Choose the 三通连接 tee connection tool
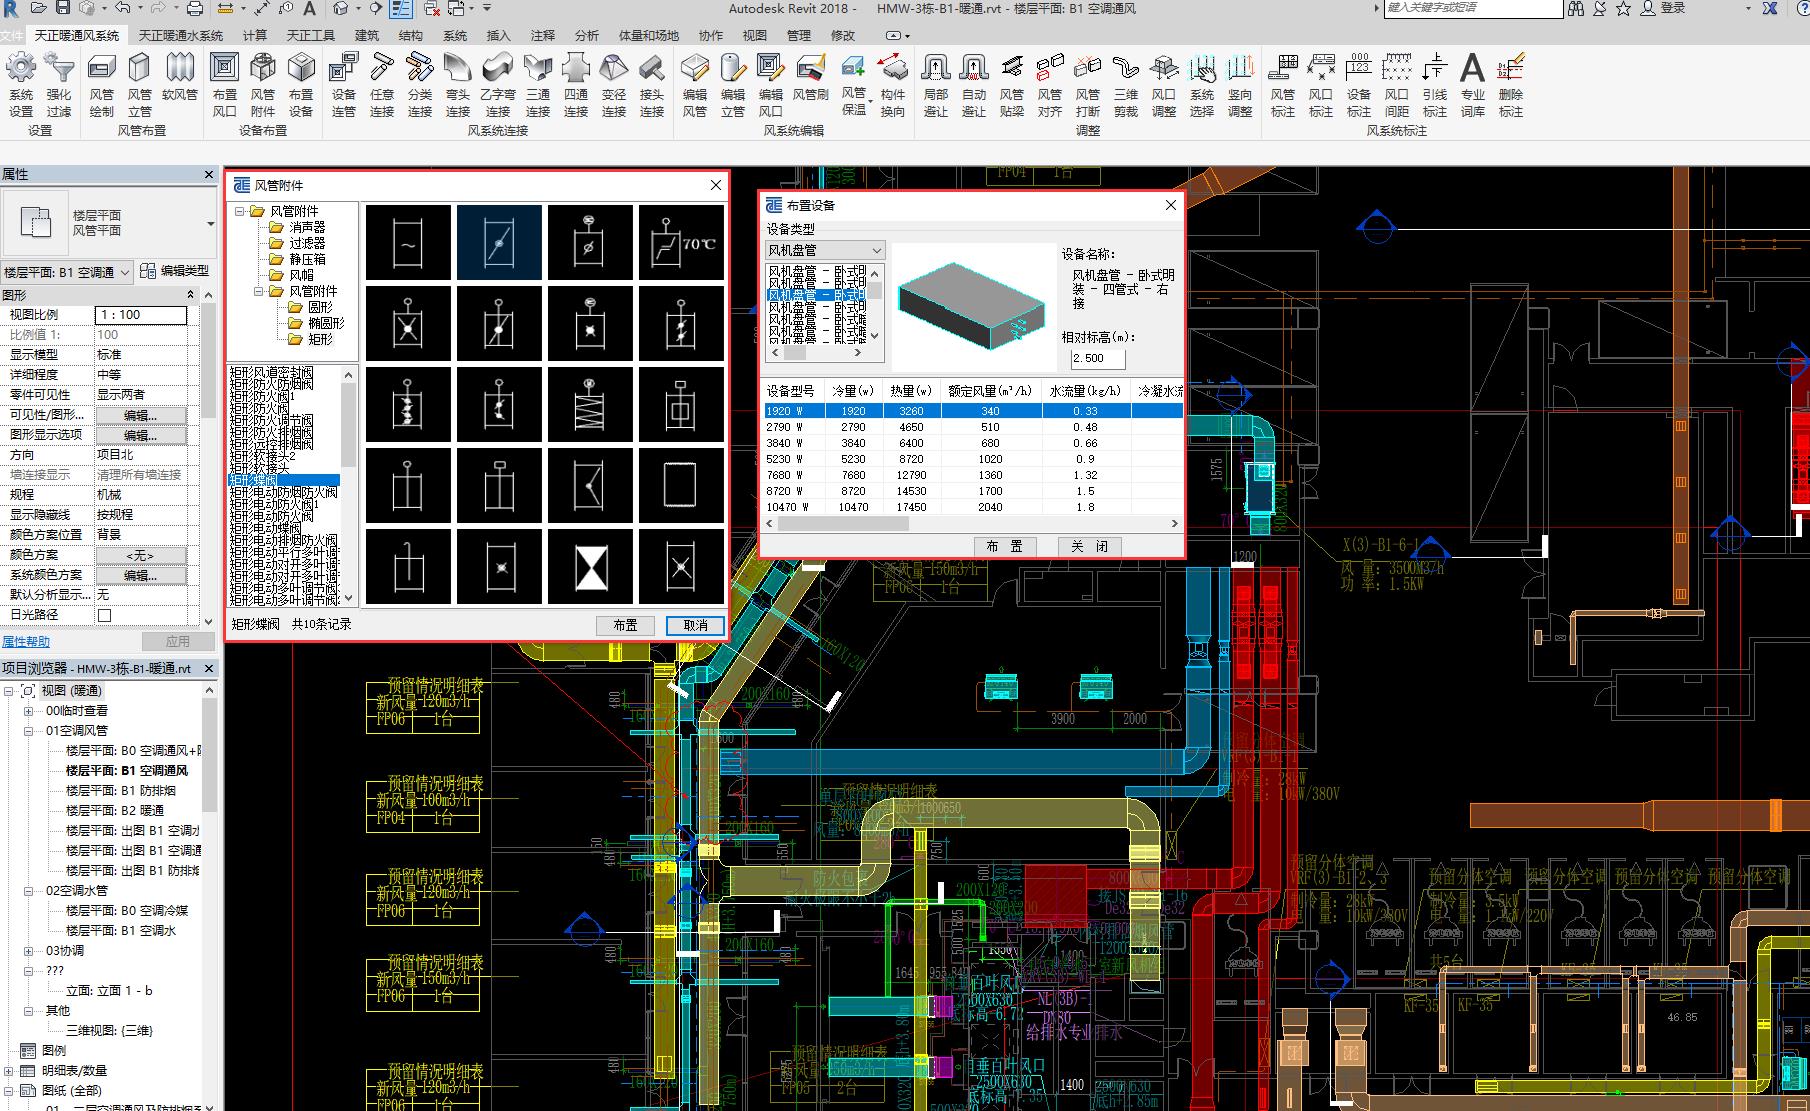 click(538, 84)
